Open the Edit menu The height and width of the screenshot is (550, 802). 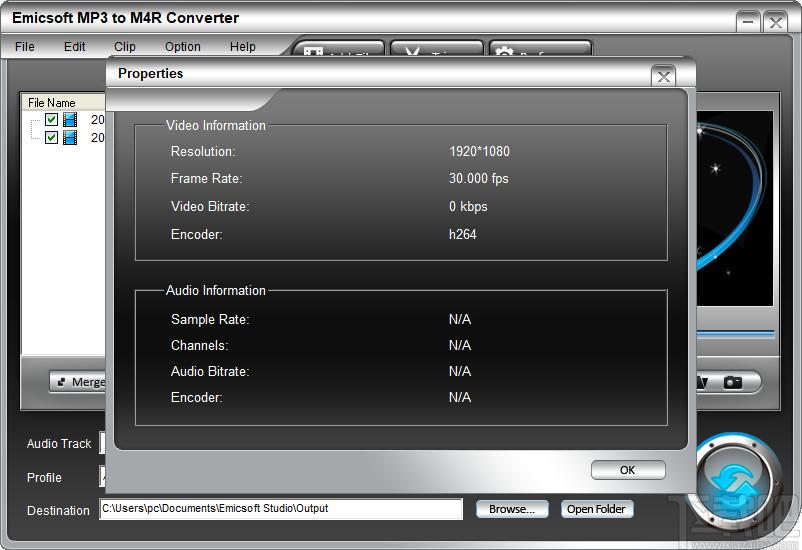[x=75, y=47]
